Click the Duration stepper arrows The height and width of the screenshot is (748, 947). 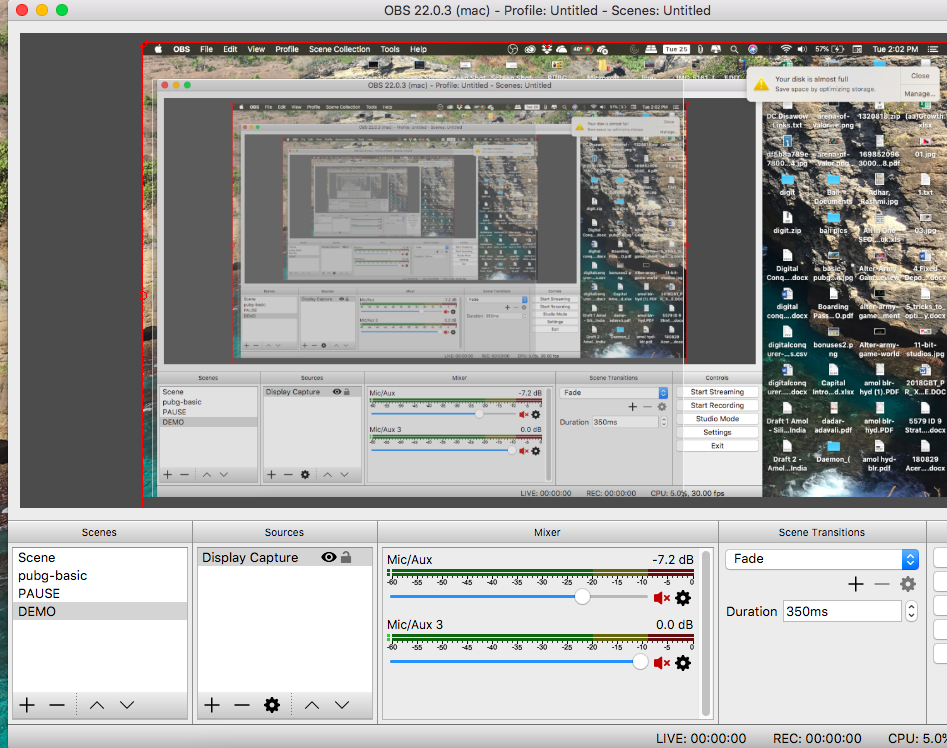tap(911, 612)
